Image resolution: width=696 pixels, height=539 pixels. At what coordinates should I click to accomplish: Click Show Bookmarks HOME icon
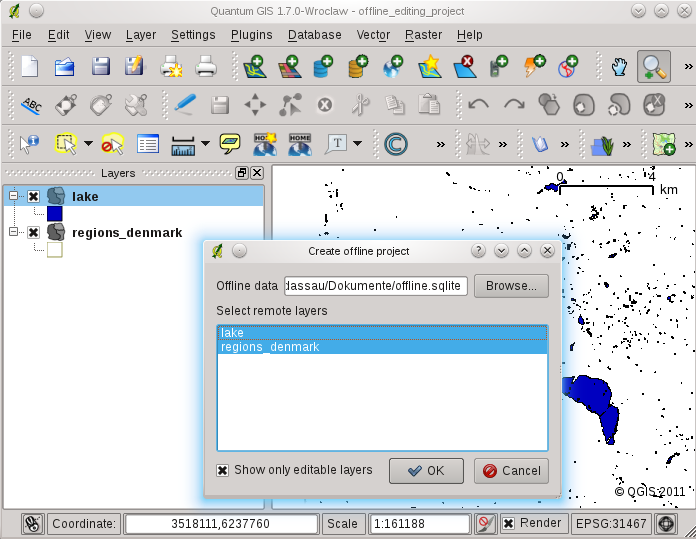tap(300, 144)
